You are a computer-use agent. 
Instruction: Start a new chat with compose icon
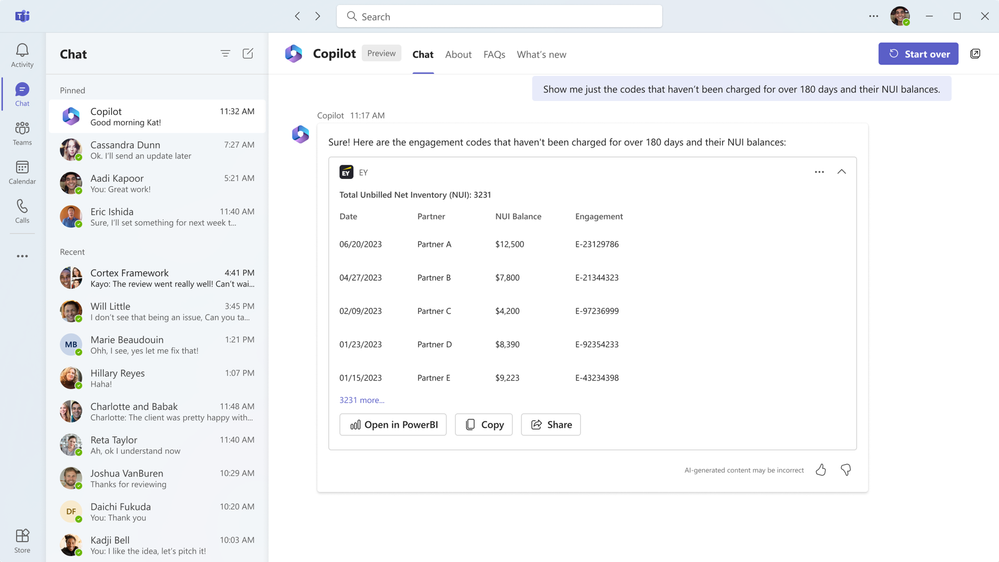pos(248,54)
